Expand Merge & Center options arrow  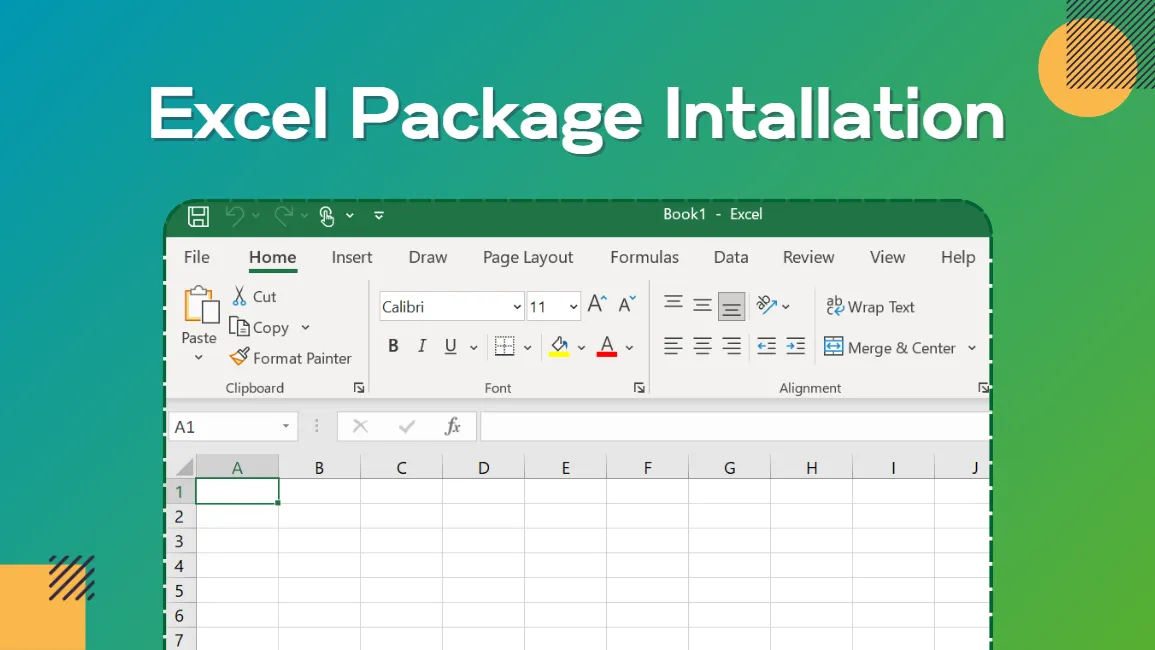972,348
